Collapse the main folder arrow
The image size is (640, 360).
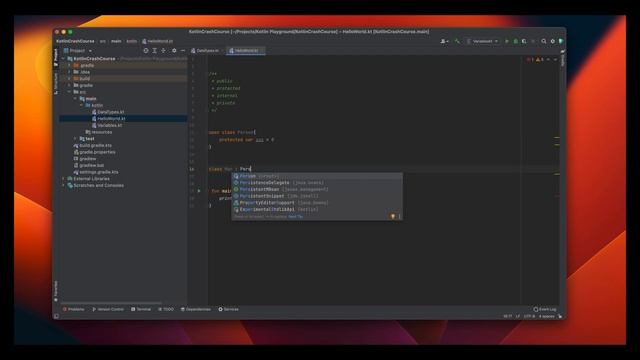tap(75, 98)
